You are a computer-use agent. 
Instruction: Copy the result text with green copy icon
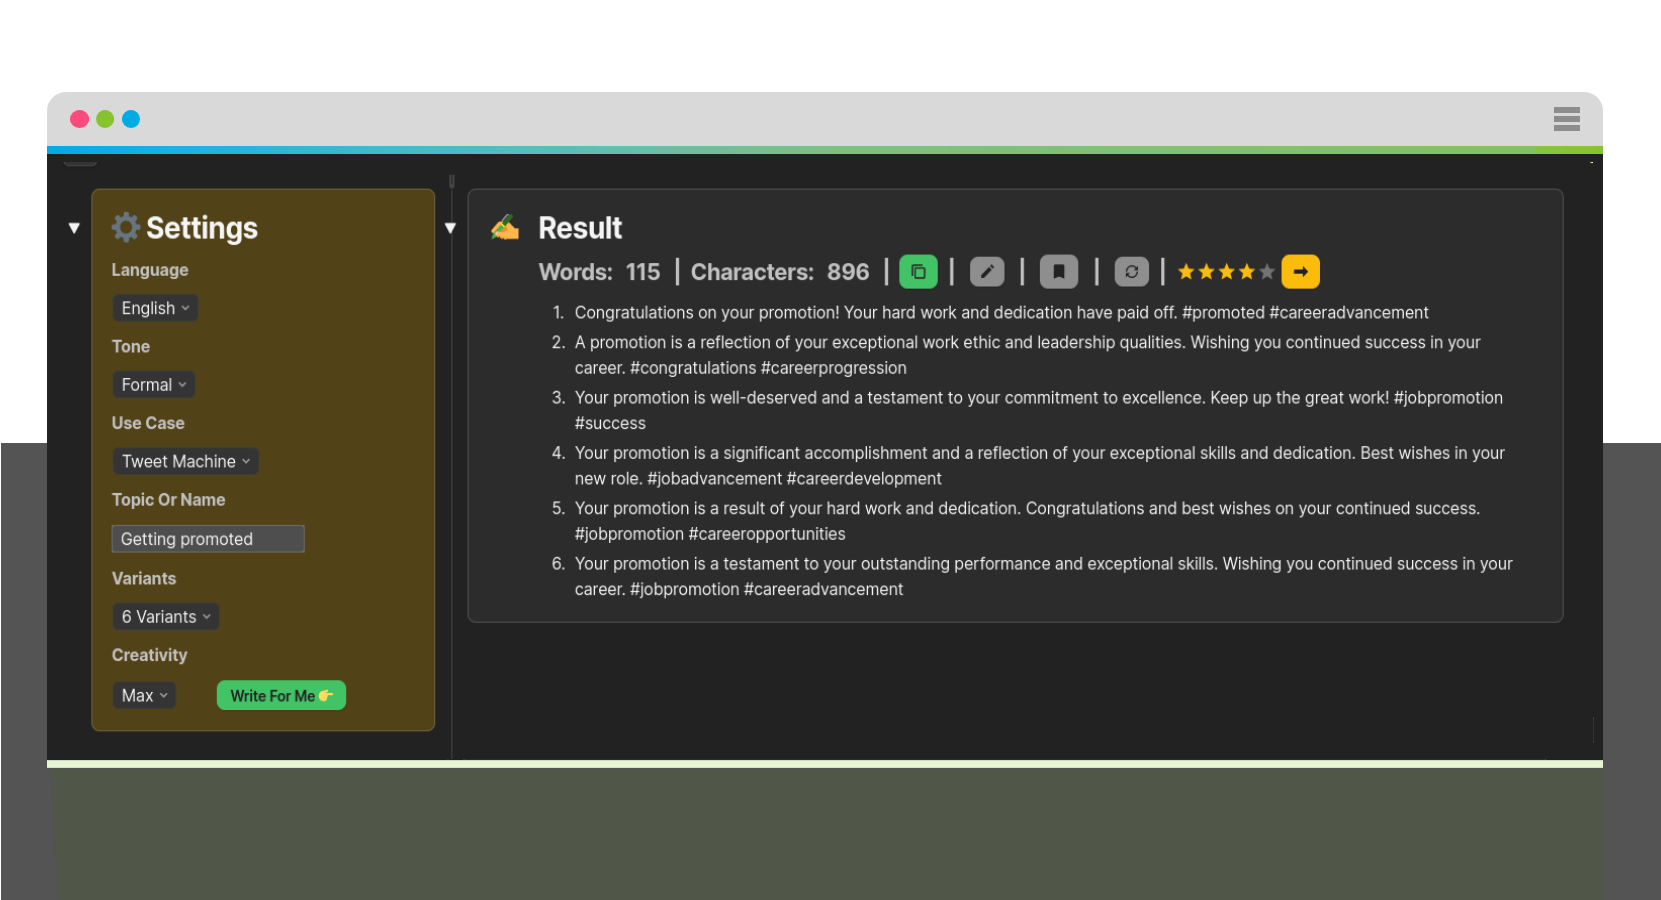click(918, 272)
